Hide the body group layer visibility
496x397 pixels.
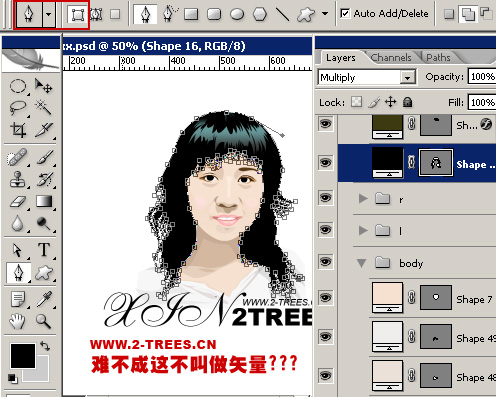[x=326, y=262]
